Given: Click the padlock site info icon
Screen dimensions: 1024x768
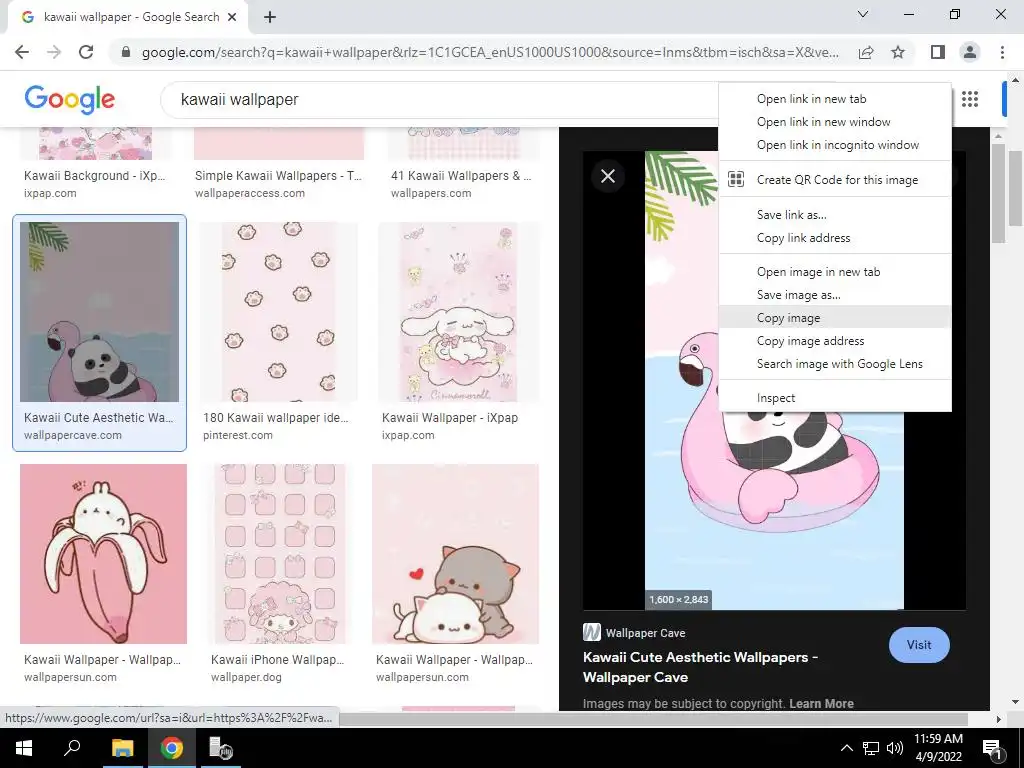Looking at the screenshot, I should (x=126, y=52).
